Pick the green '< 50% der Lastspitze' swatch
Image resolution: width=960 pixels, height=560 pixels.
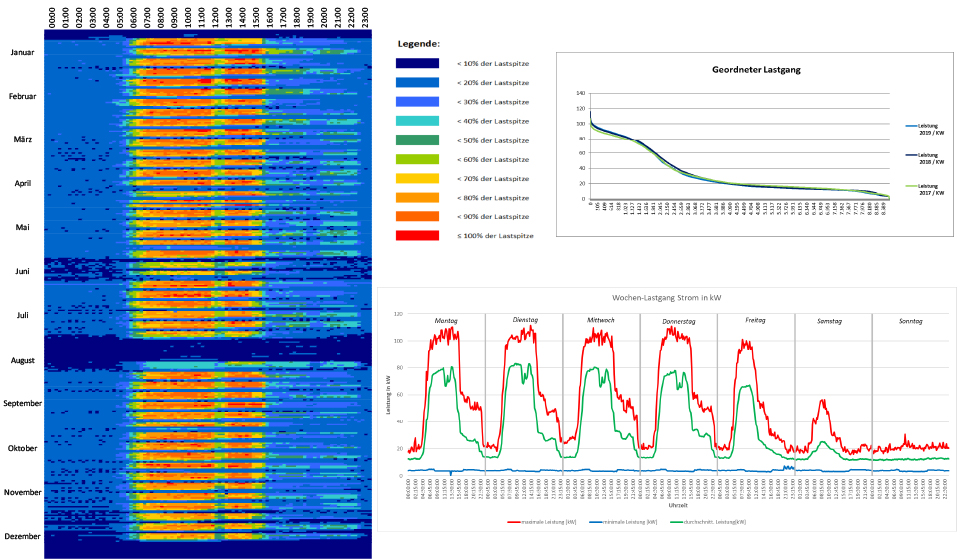click(417, 140)
